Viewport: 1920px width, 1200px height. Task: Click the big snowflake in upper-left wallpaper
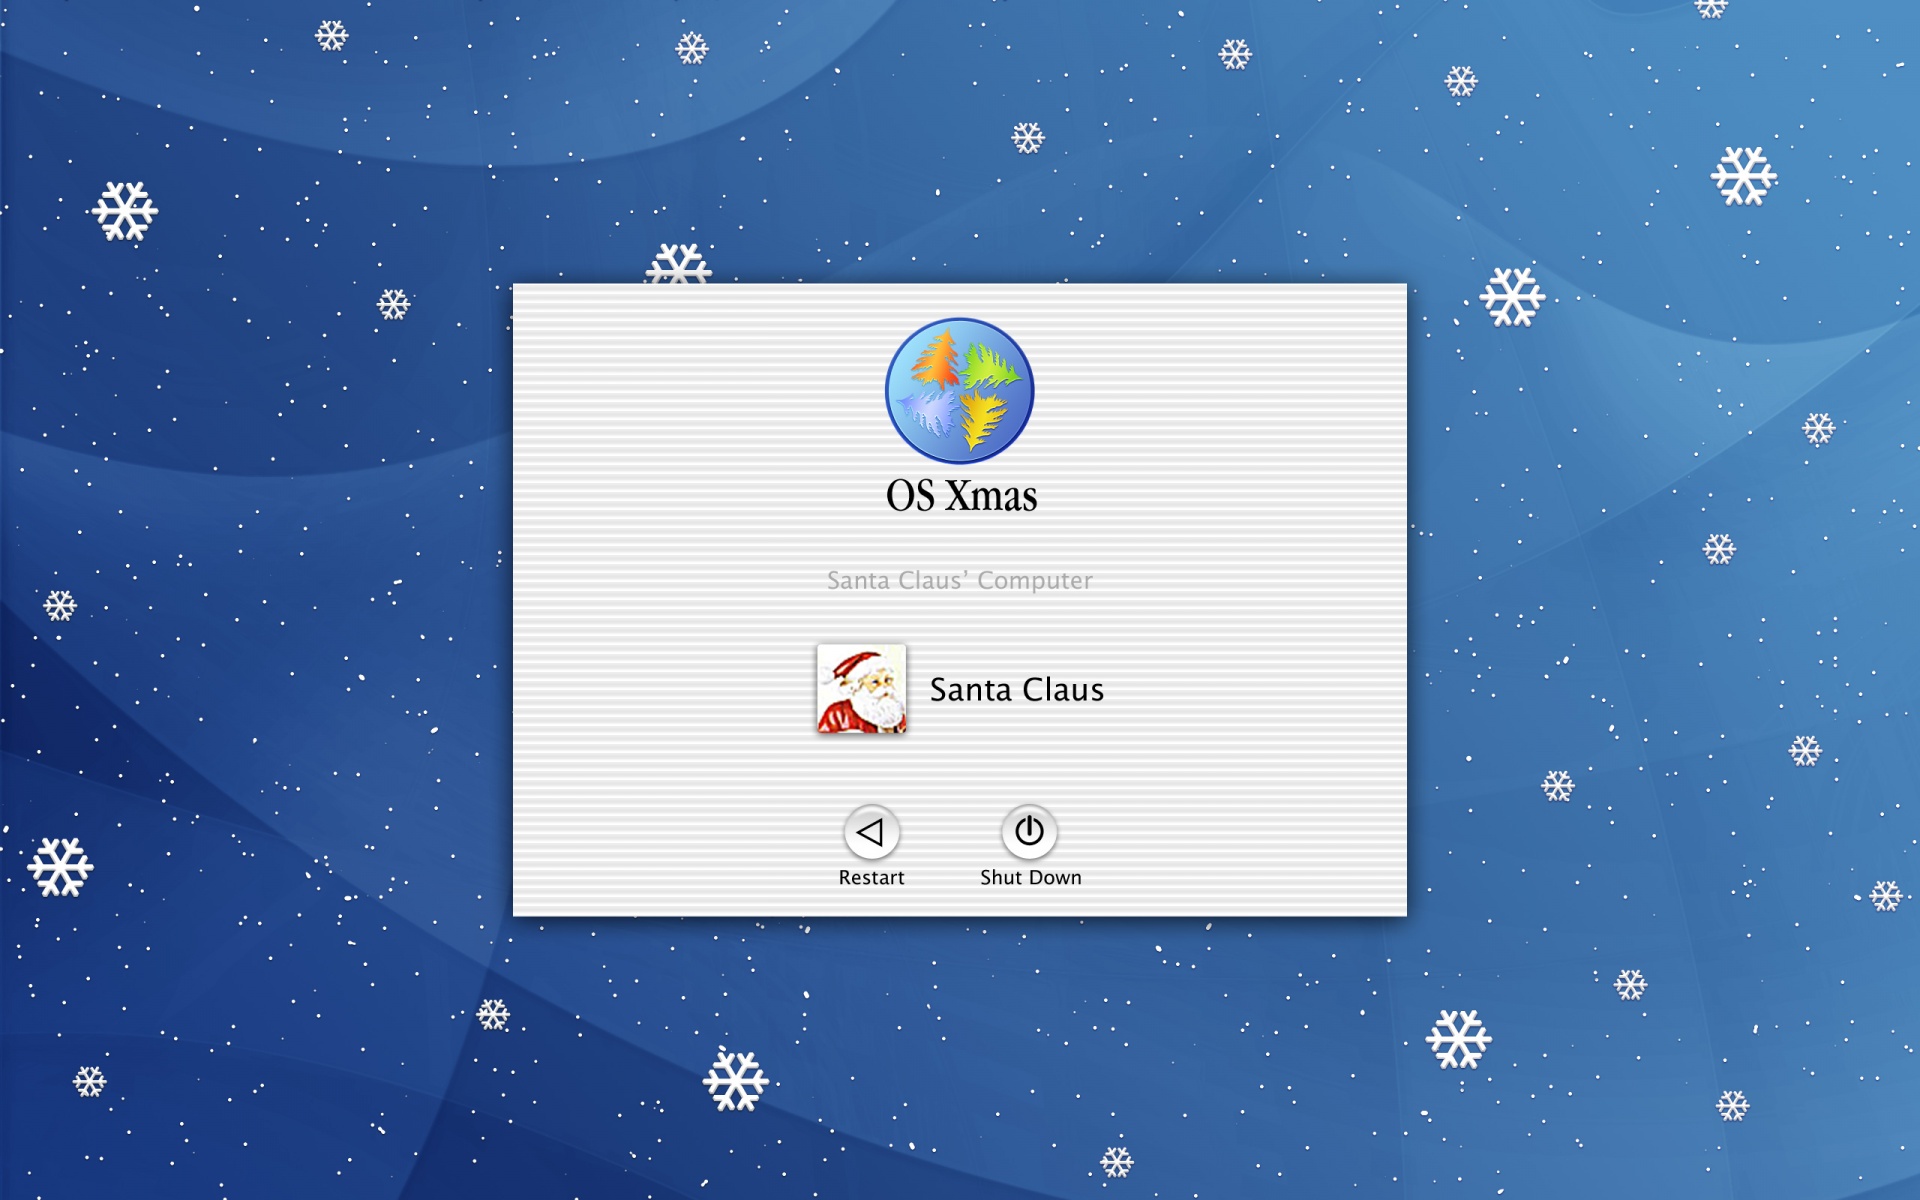point(125,211)
